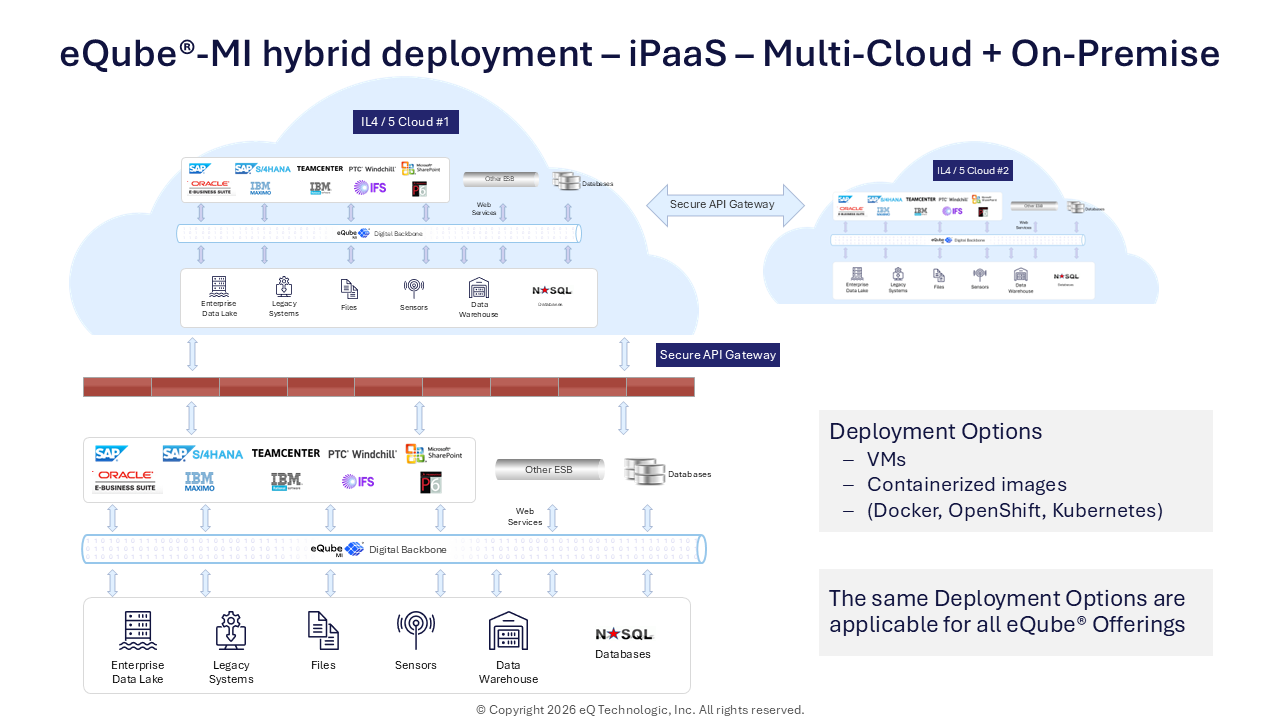Click the Containerized images bullet text
The image size is (1280, 720).
click(x=966, y=485)
